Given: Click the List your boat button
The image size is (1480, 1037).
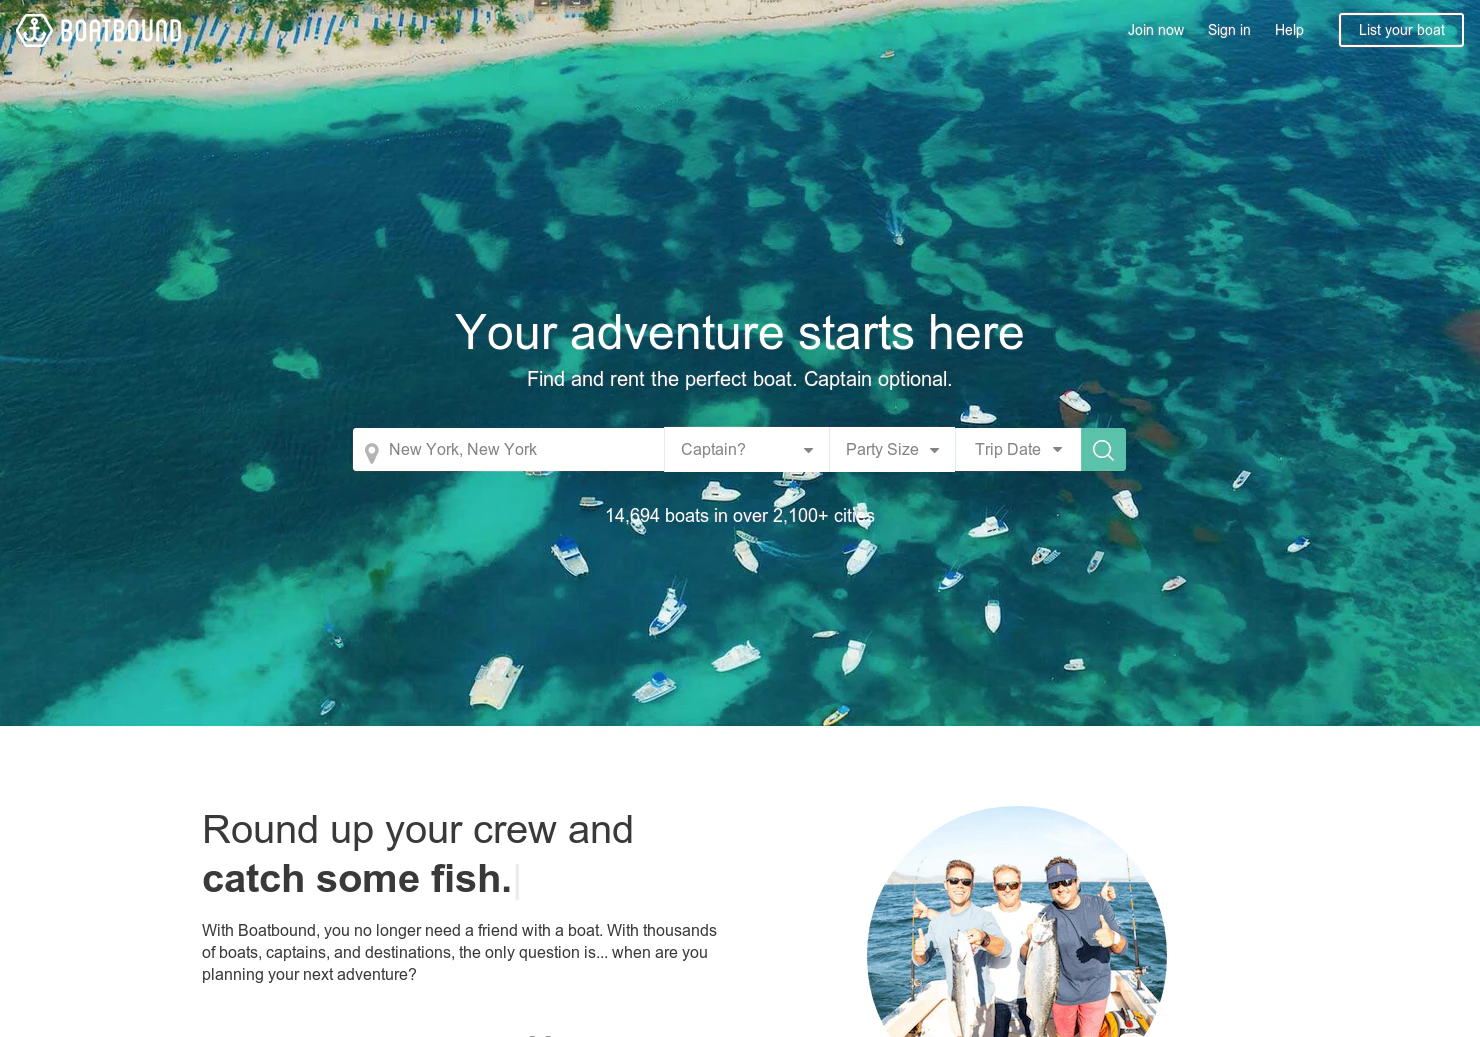Looking at the screenshot, I should (x=1401, y=30).
